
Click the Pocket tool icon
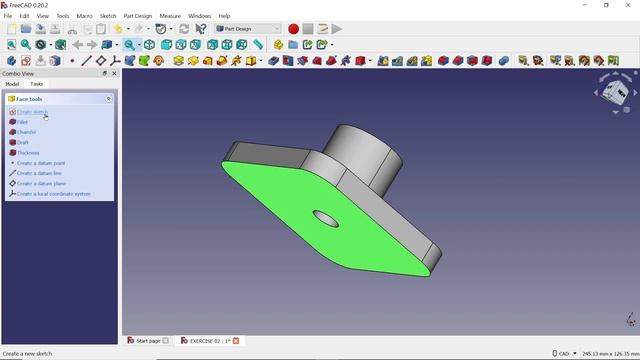tap(273, 61)
